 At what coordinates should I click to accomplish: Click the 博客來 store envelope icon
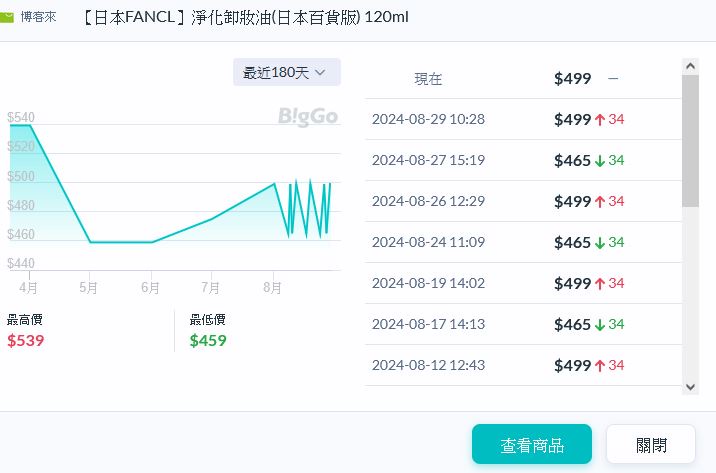[x=7, y=18]
